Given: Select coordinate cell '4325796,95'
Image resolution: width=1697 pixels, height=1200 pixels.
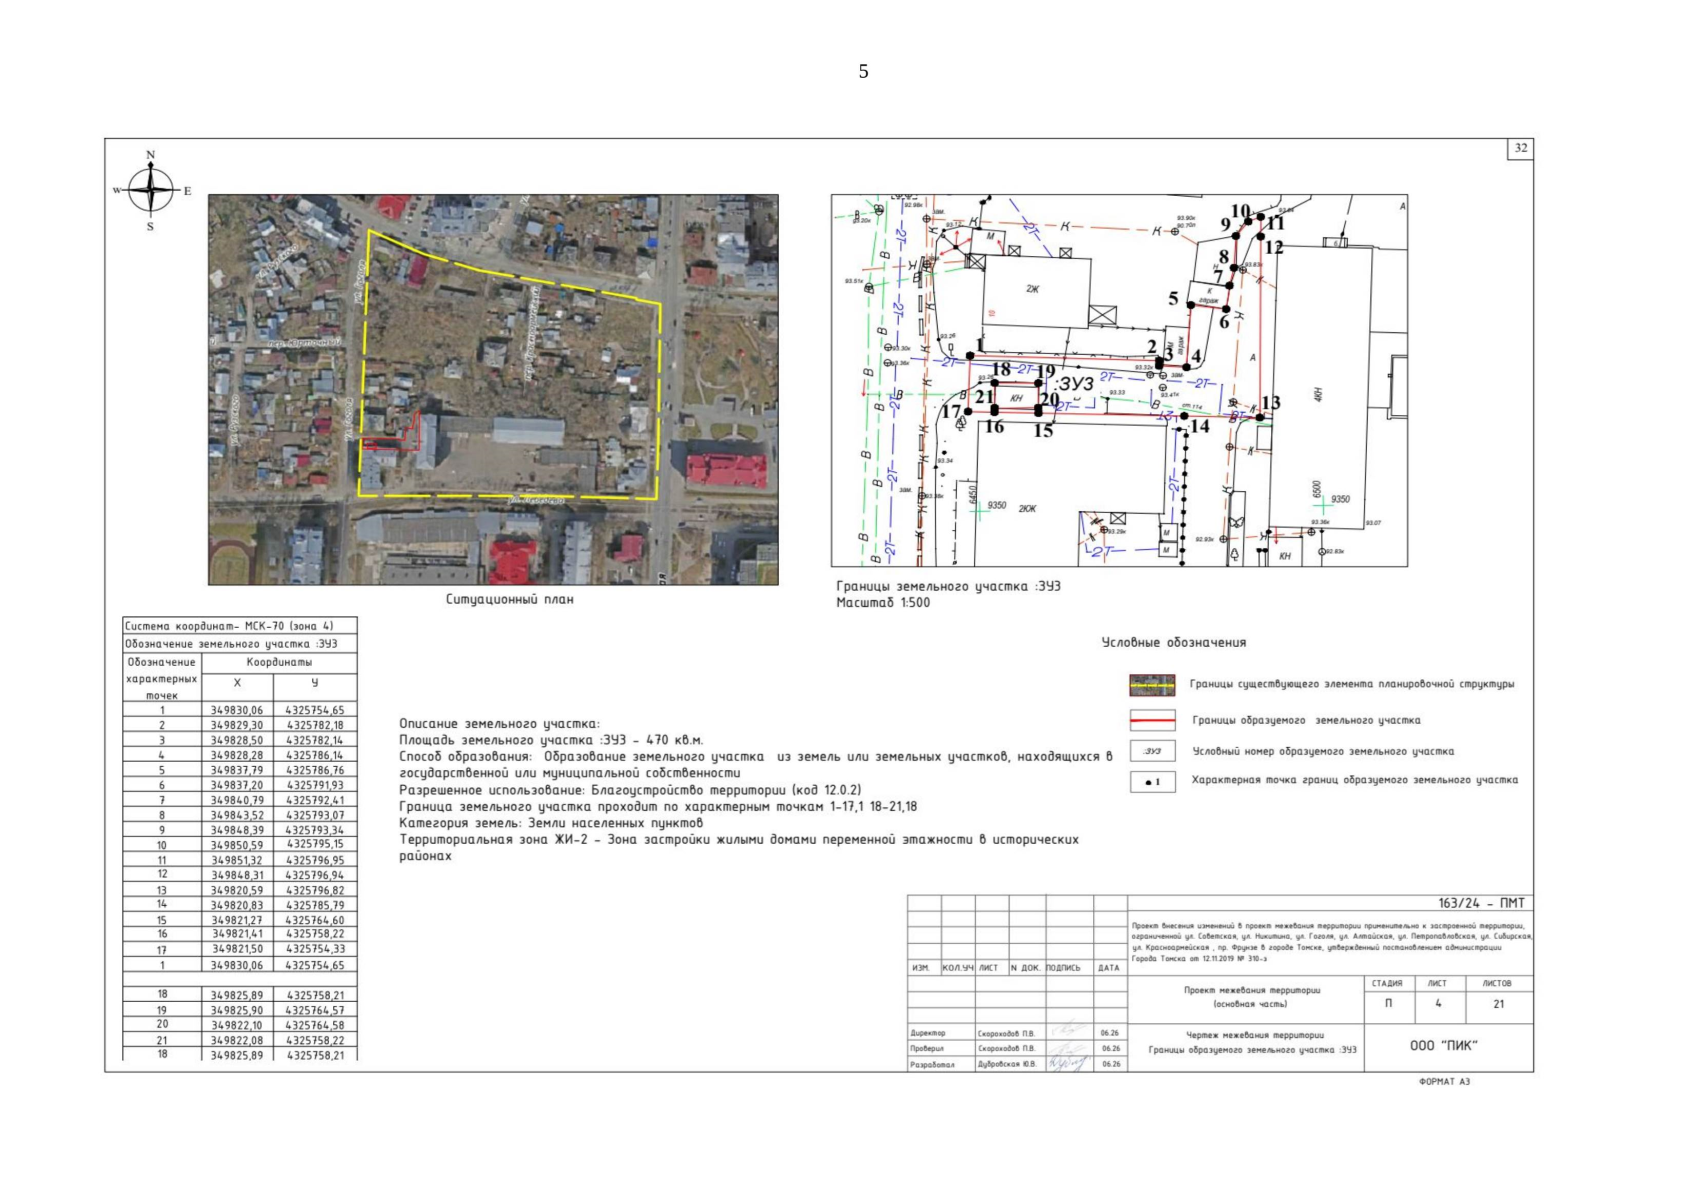Looking at the screenshot, I should 314,860.
